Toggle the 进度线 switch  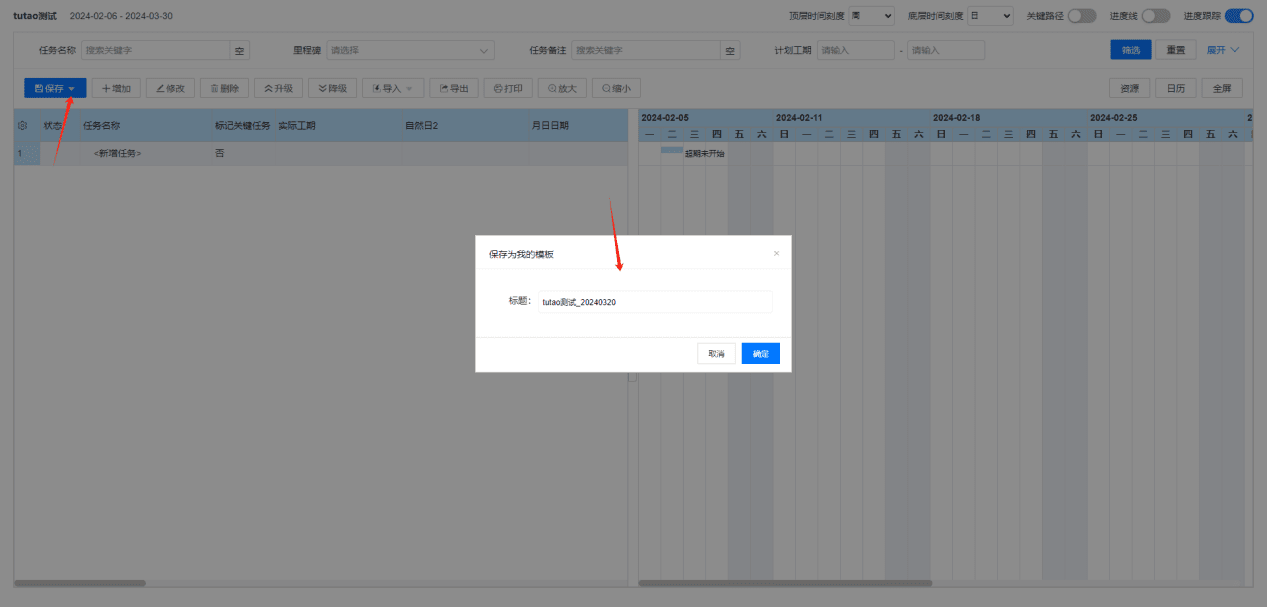point(1156,16)
